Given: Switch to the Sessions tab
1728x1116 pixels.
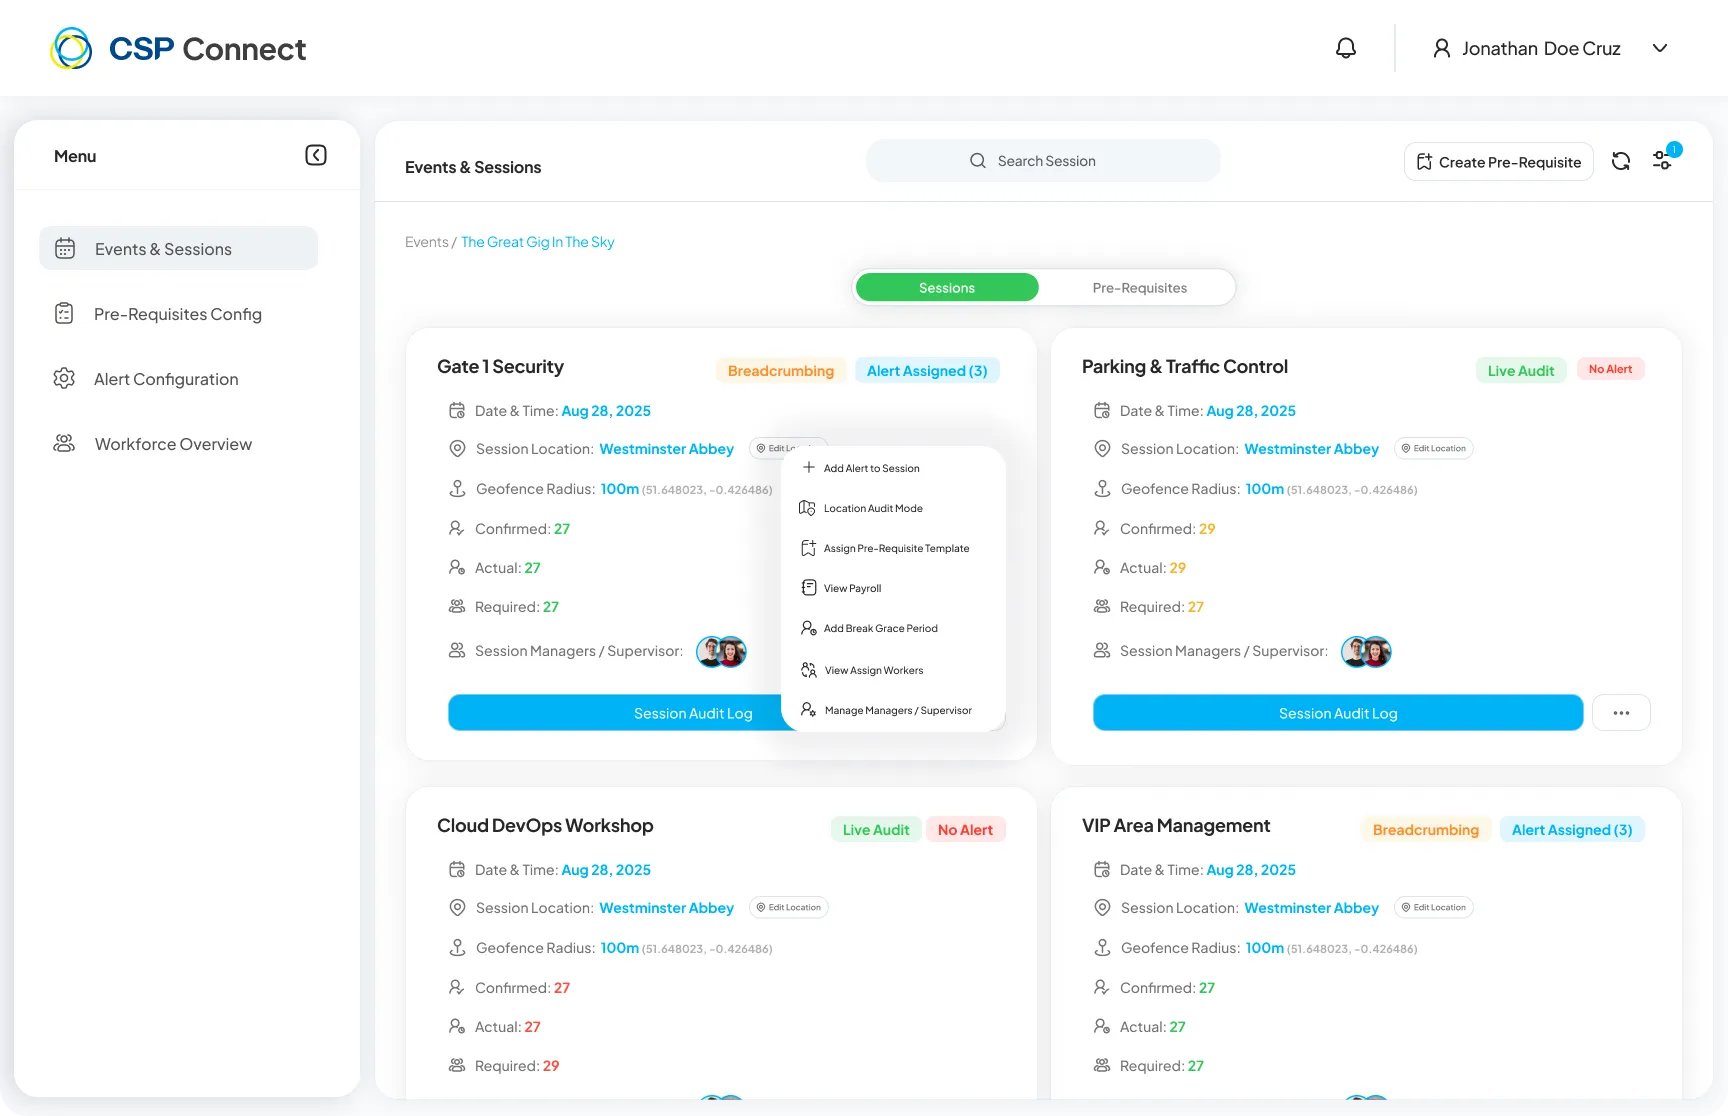Looking at the screenshot, I should tap(947, 288).
